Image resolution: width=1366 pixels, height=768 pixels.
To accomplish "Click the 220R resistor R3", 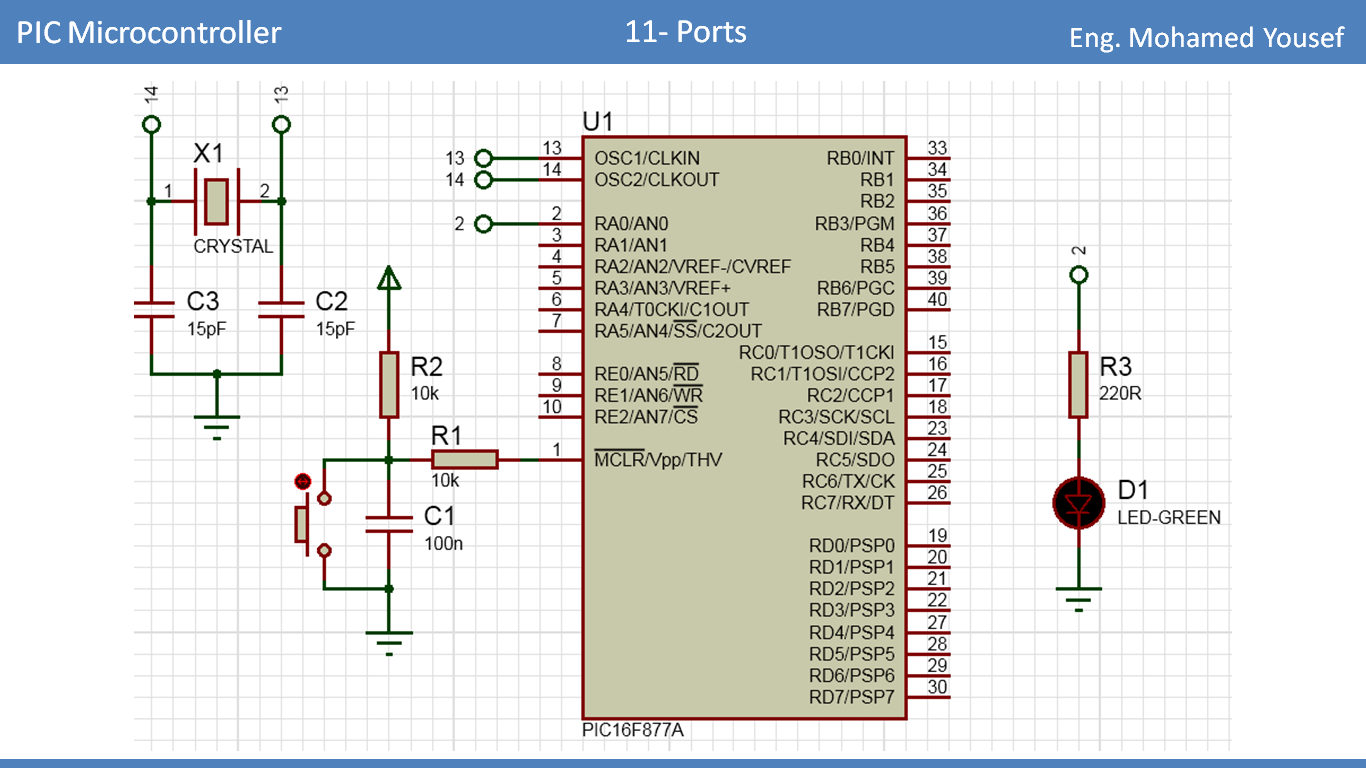I will (x=1078, y=383).
